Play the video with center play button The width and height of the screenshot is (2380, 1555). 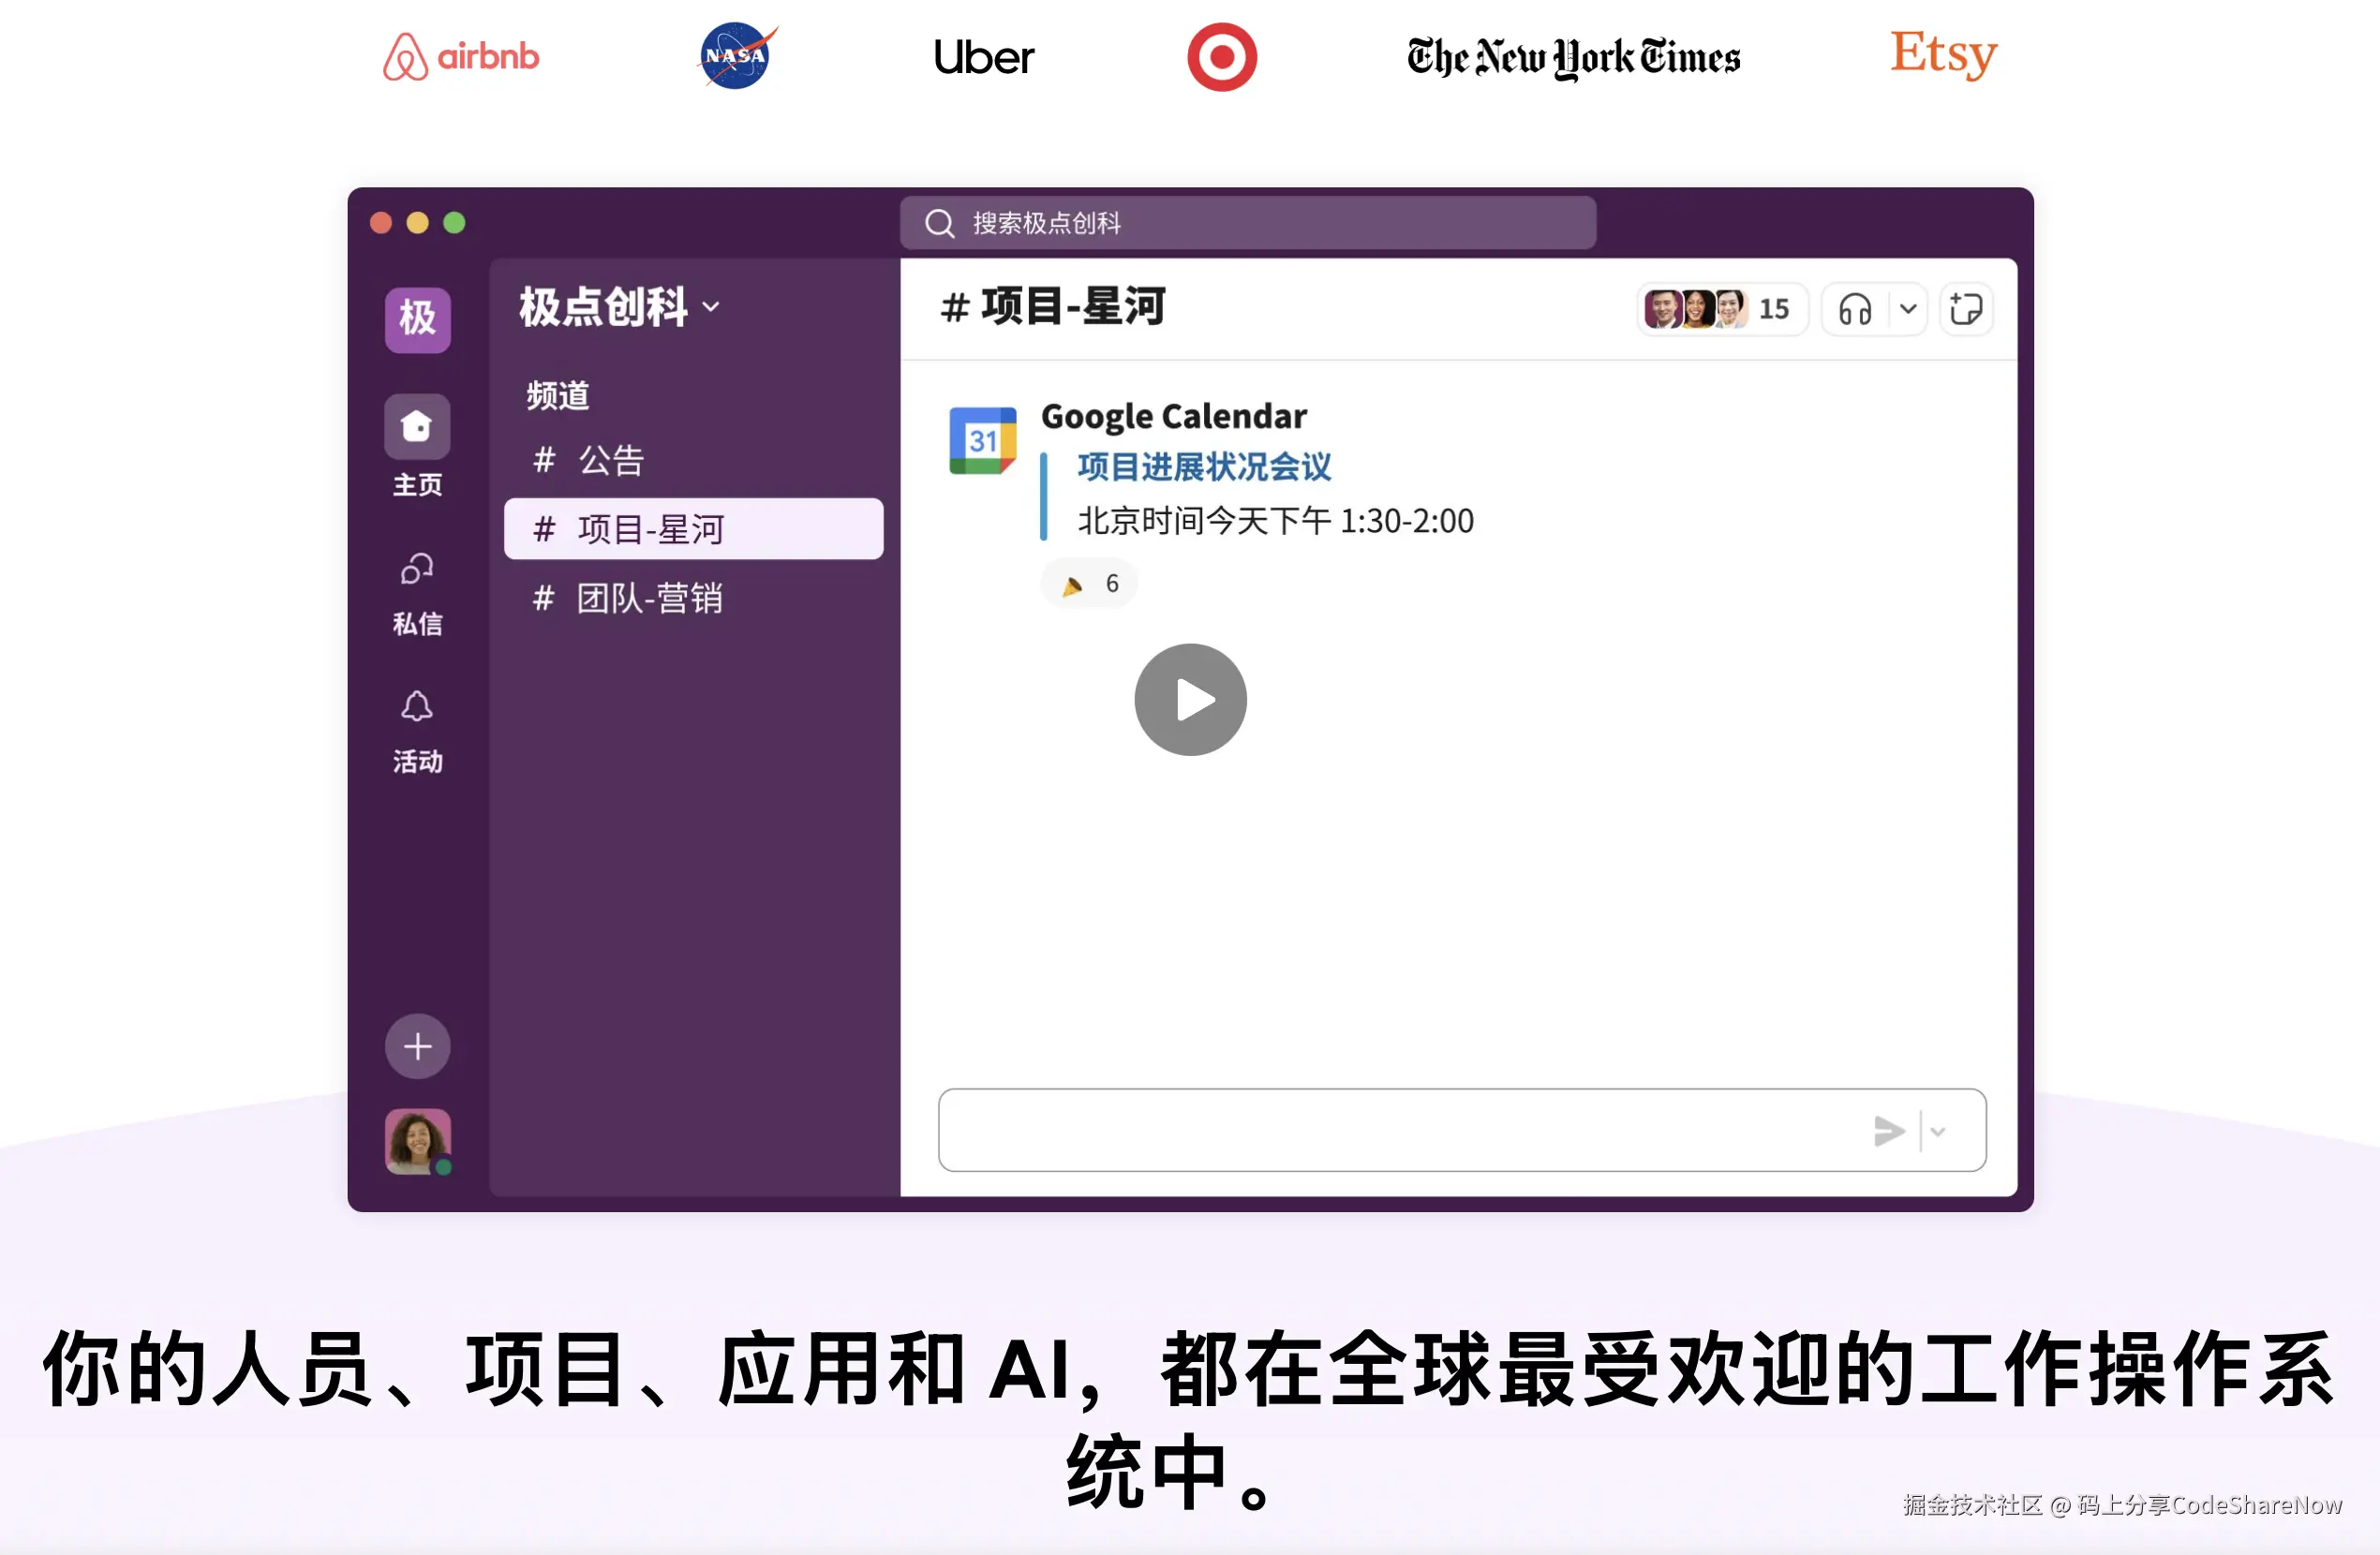click(x=1190, y=700)
